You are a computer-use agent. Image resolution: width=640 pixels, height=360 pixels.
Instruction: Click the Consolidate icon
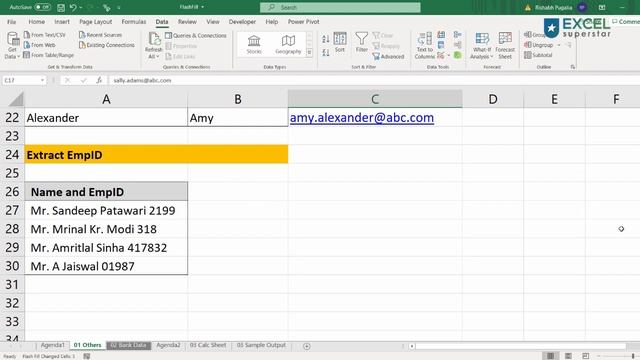pos(458,35)
